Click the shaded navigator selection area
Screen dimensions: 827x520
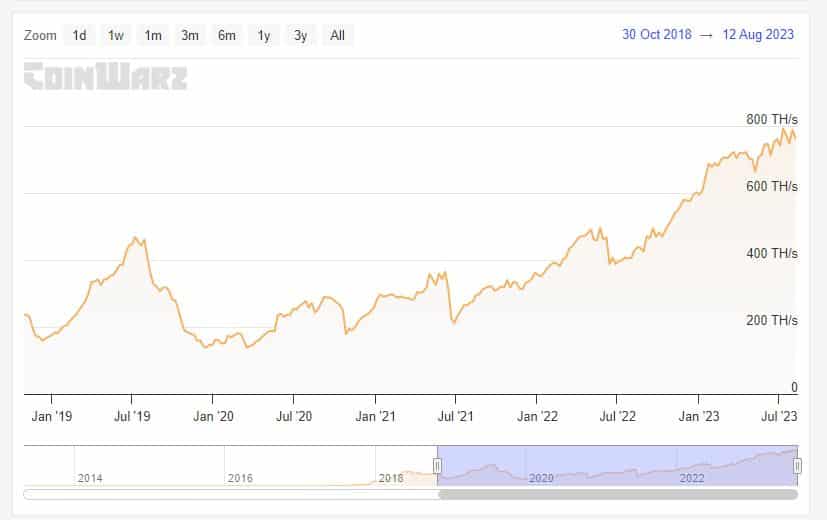[x=617, y=466]
